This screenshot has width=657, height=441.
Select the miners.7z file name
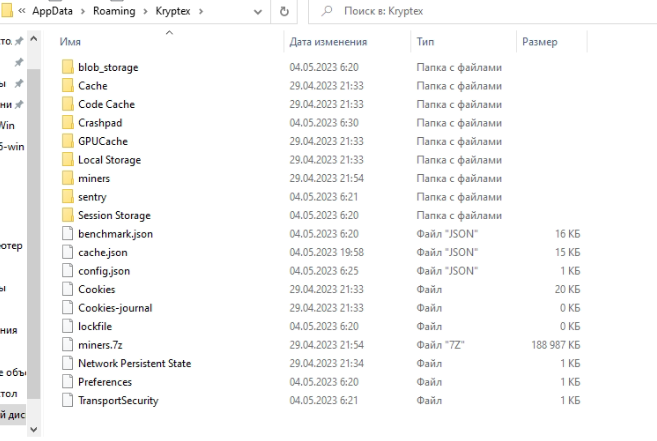pos(100,345)
